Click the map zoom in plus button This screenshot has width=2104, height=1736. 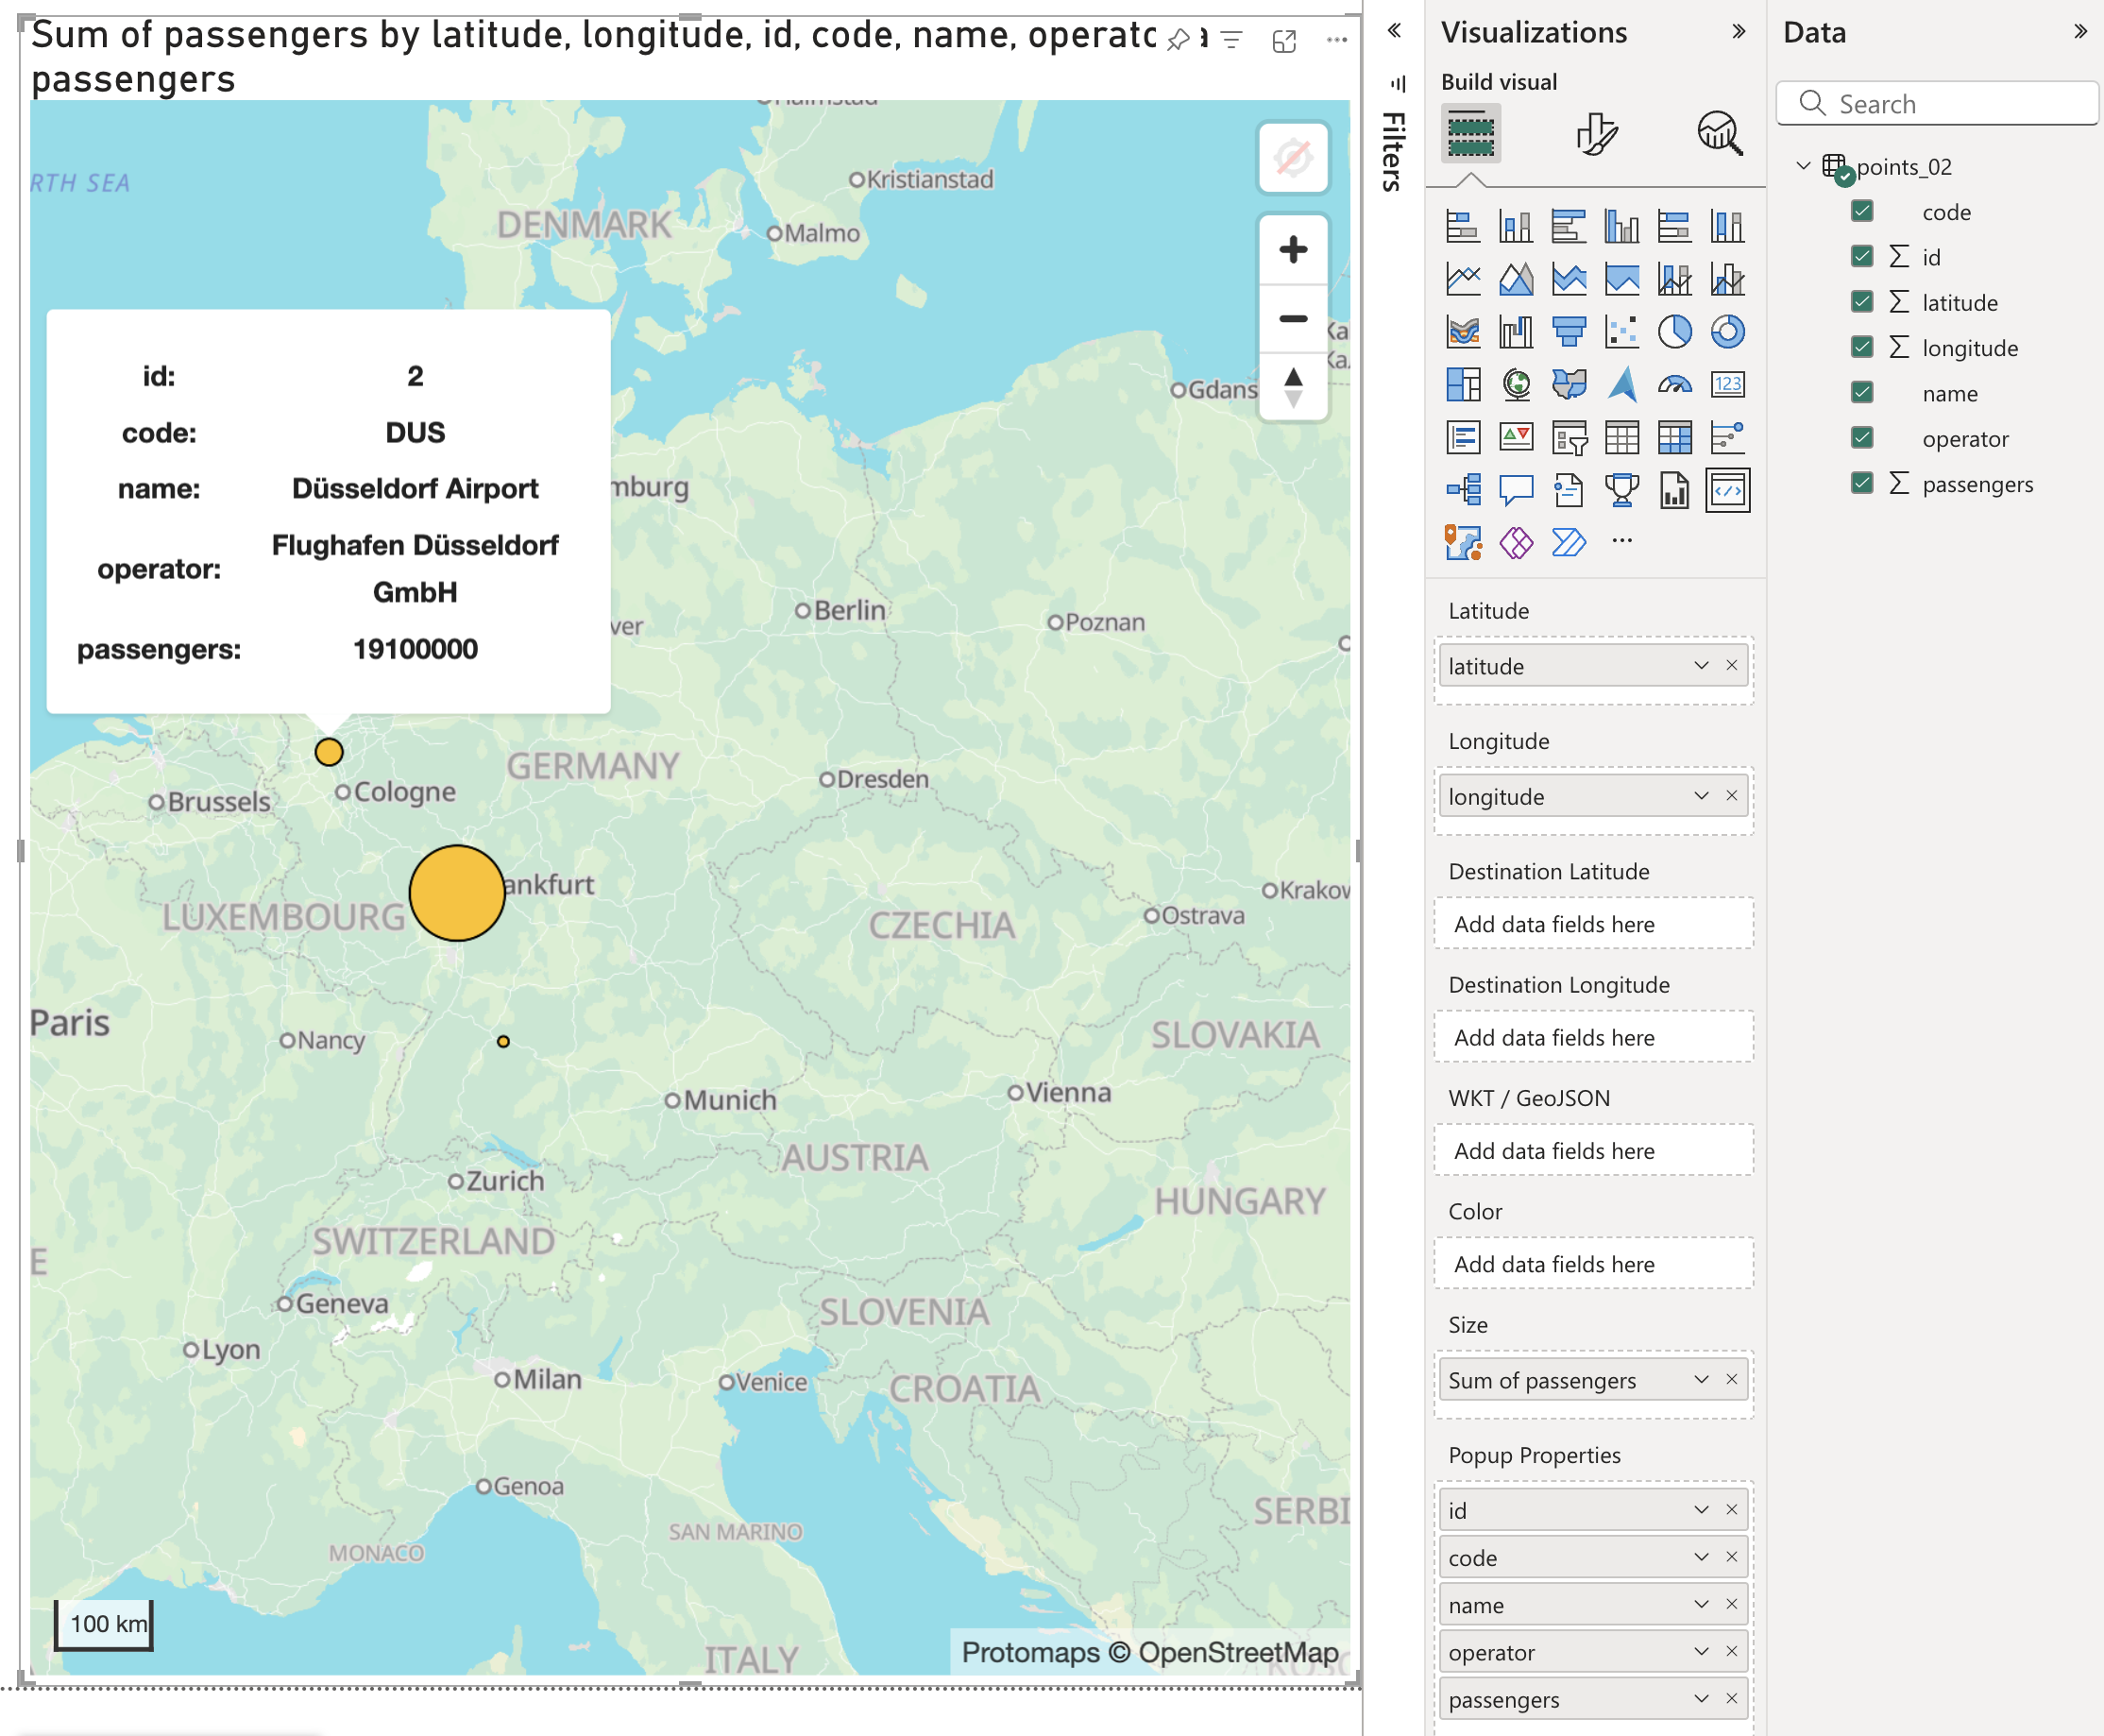click(x=1292, y=249)
